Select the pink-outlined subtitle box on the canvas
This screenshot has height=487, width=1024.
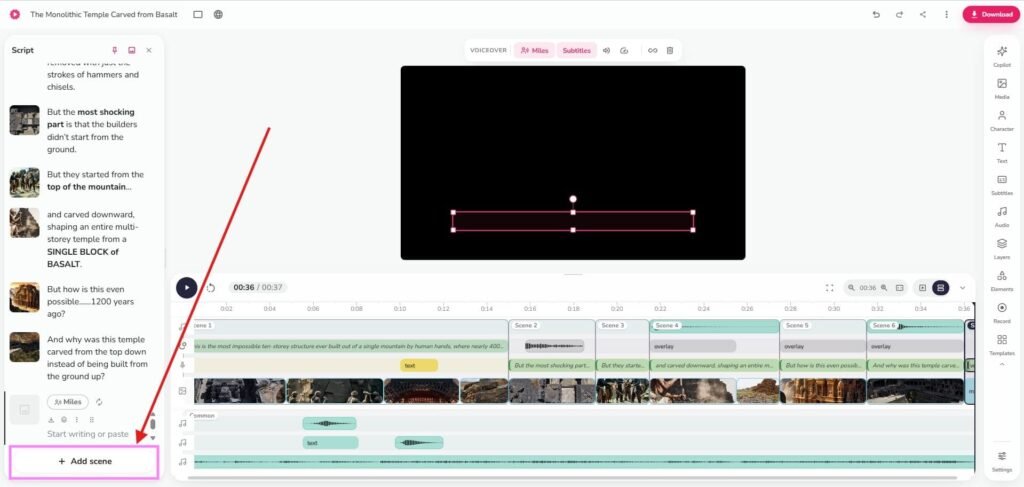point(573,221)
